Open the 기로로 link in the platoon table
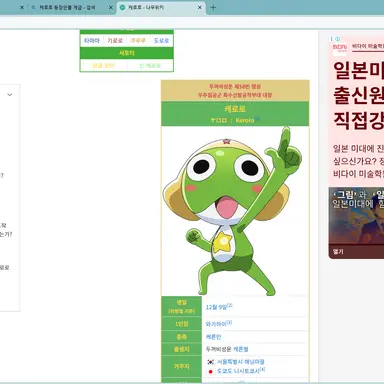Screen dimensions: 384x384 click(x=115, y=41)
